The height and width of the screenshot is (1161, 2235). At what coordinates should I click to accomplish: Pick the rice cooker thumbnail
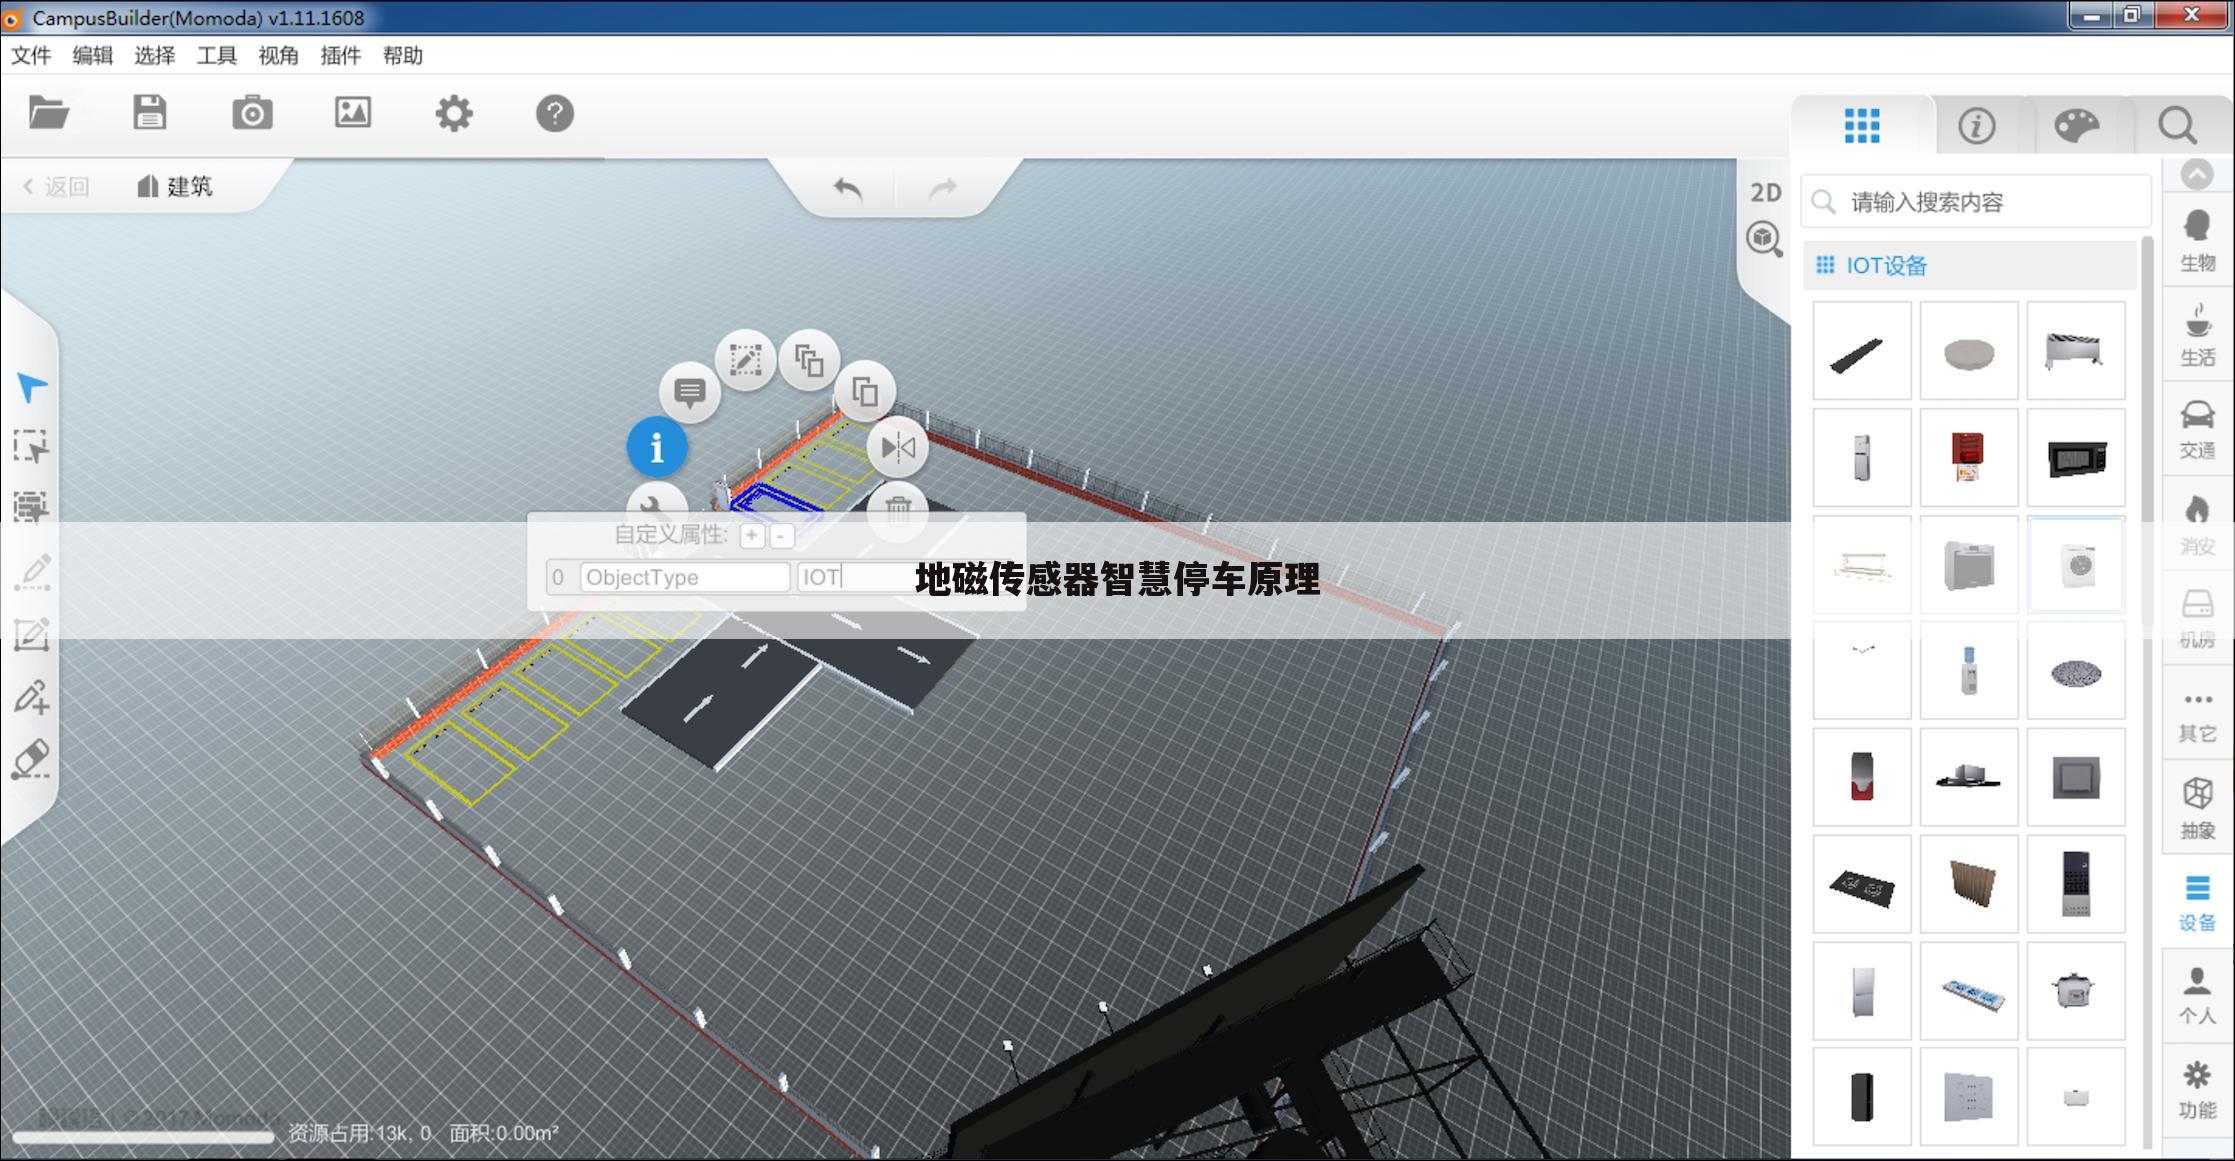[2076, 991]
